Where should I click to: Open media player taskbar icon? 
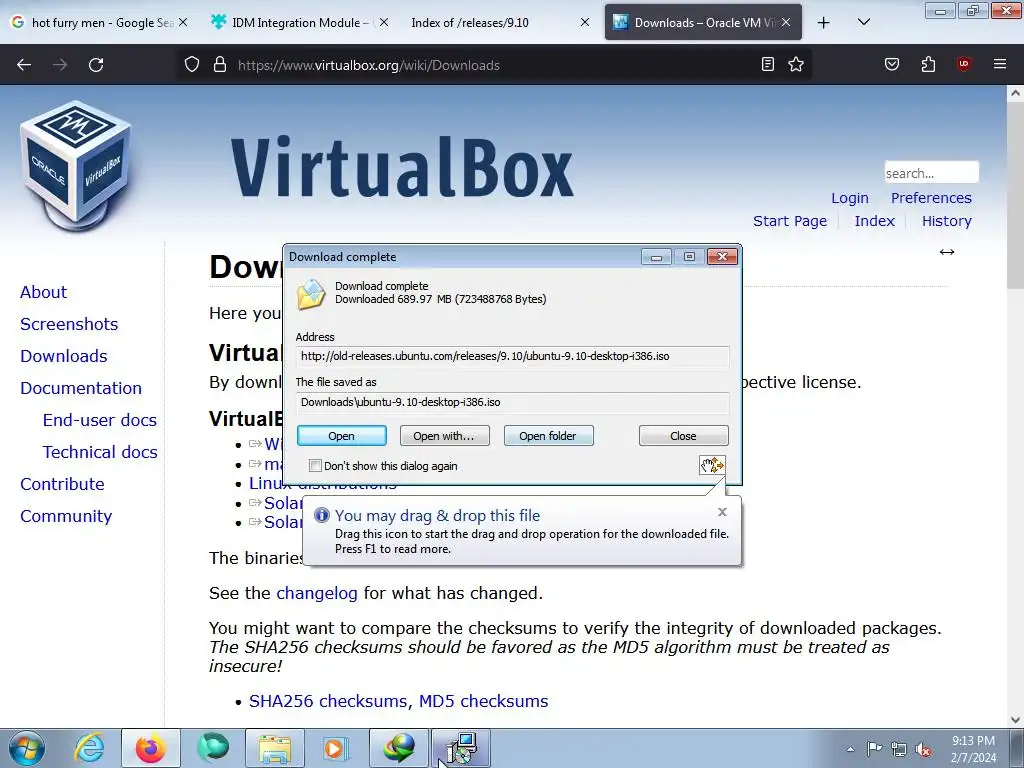pyautogui.click(x=336, y=748)
